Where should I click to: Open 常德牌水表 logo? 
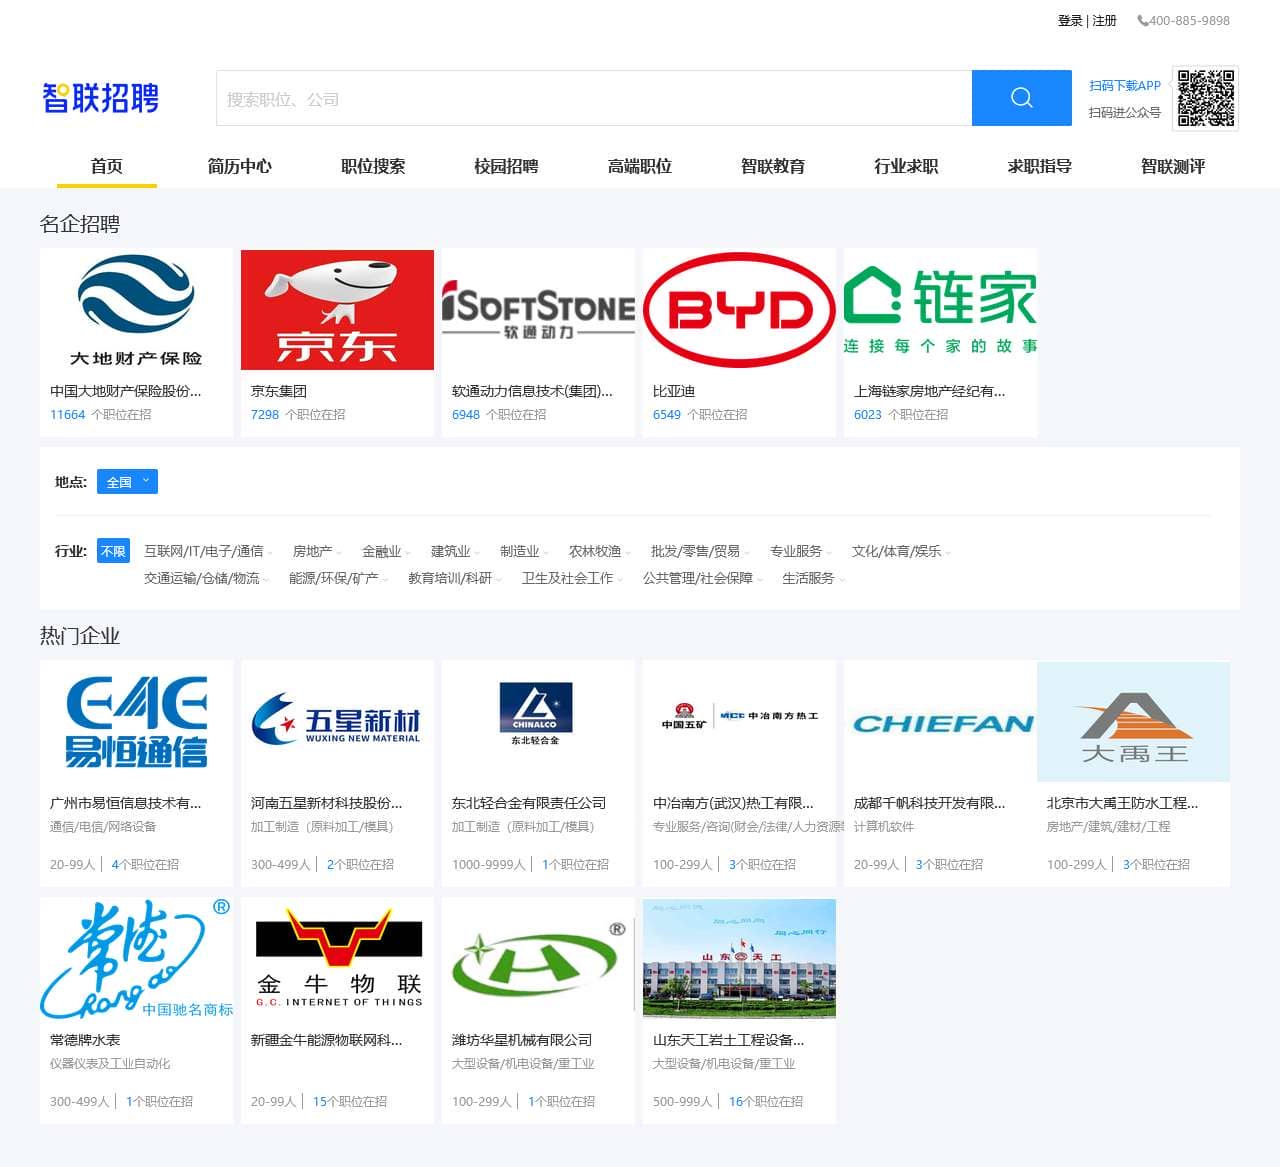[x=137, y=958]
